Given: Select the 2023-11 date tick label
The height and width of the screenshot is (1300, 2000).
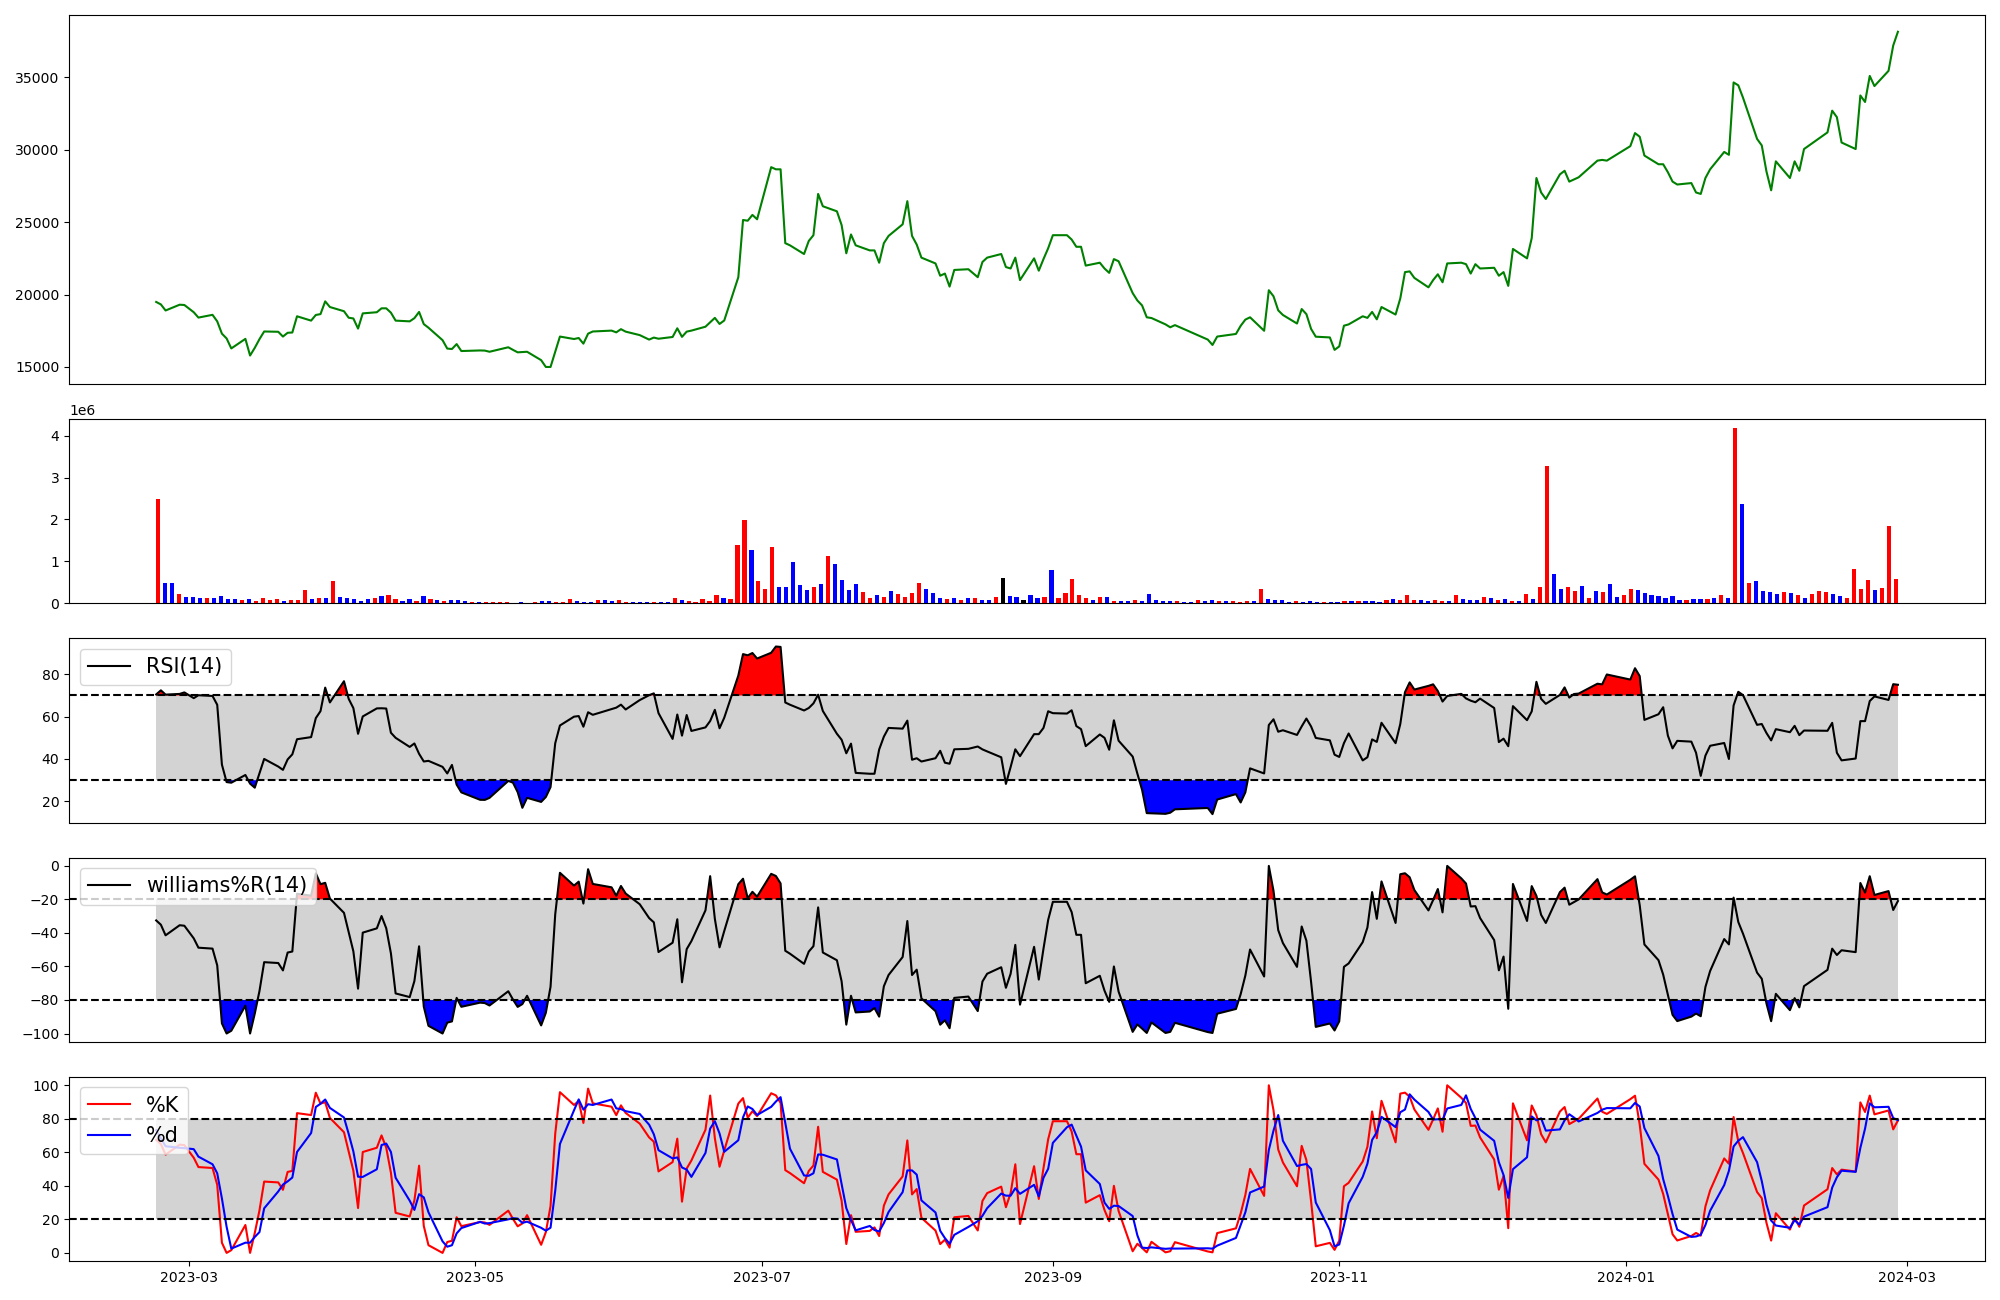Looking at the screenshot, I should click(x=1339, y=1277).
